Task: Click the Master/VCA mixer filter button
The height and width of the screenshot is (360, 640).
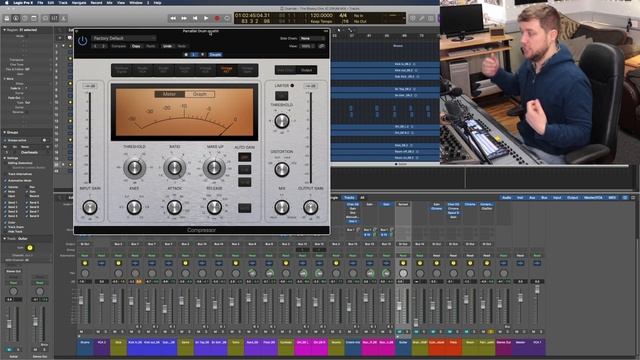Action: [x=593, y=198]
